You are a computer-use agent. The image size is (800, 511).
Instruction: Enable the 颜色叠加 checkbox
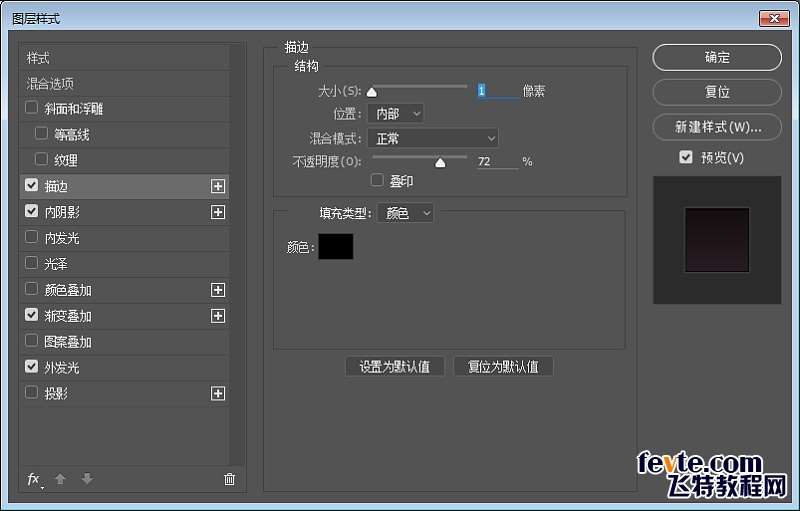pos(31,289)
